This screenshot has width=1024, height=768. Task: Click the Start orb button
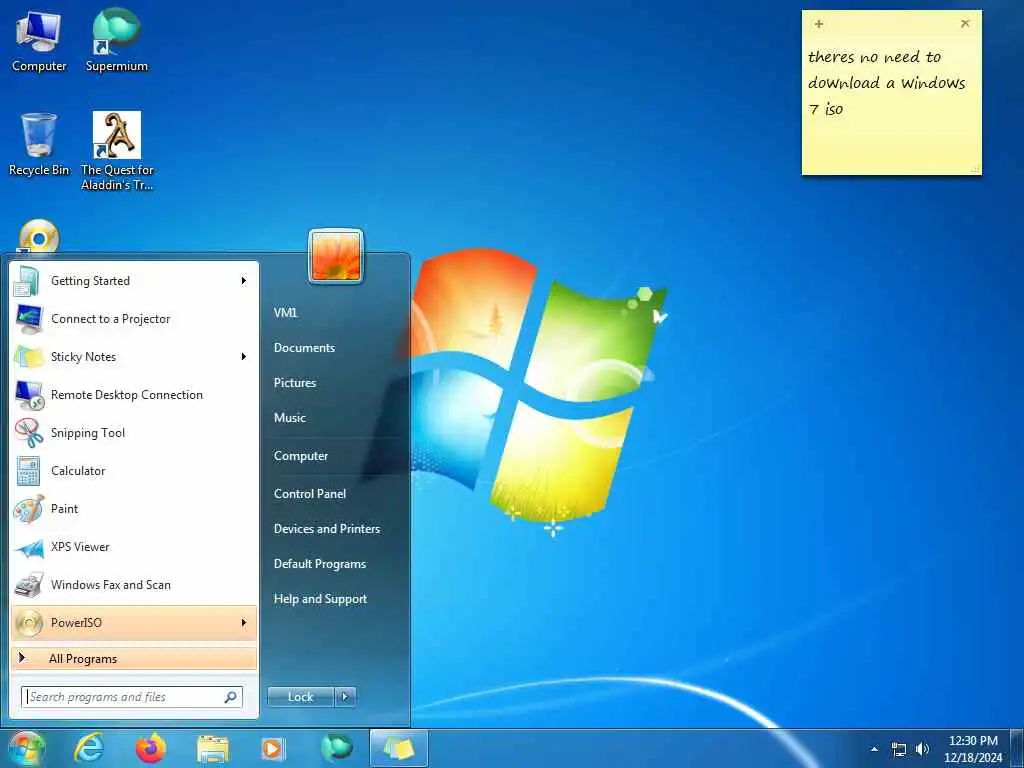25,748
